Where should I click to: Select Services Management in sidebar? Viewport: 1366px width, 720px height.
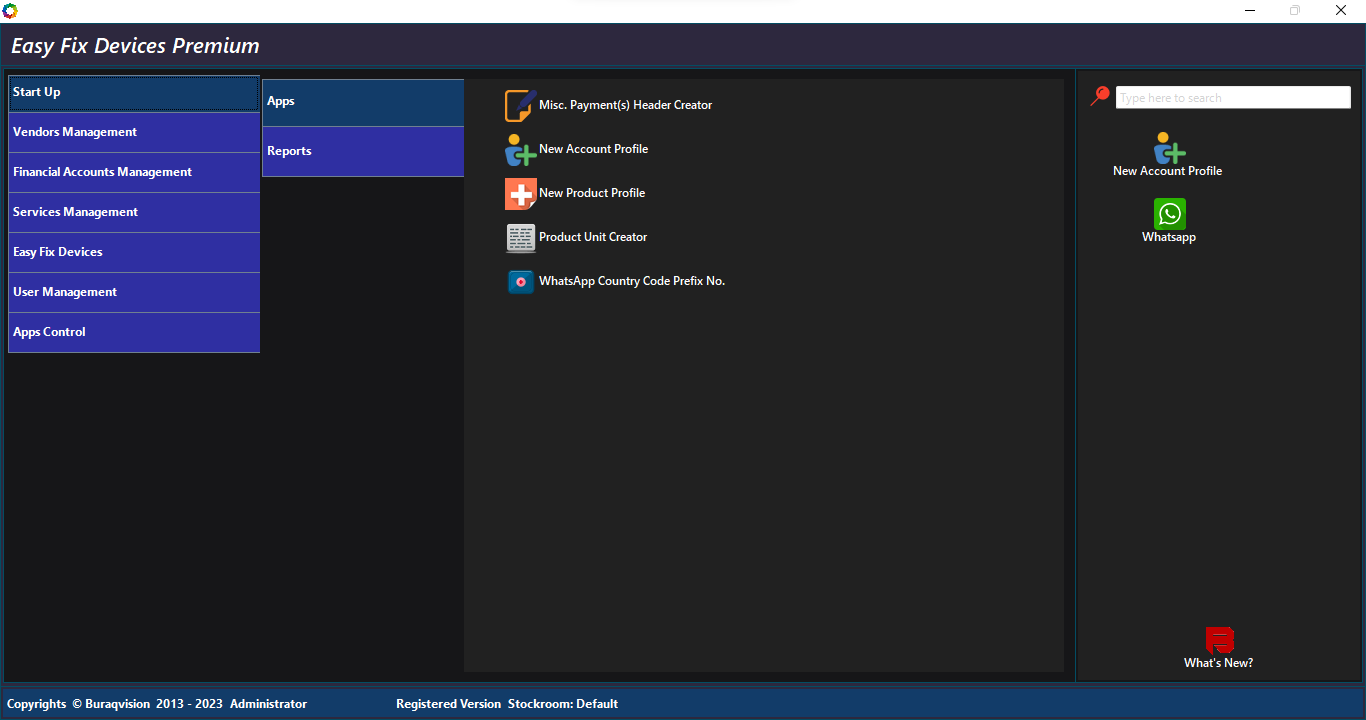(134, 212)
